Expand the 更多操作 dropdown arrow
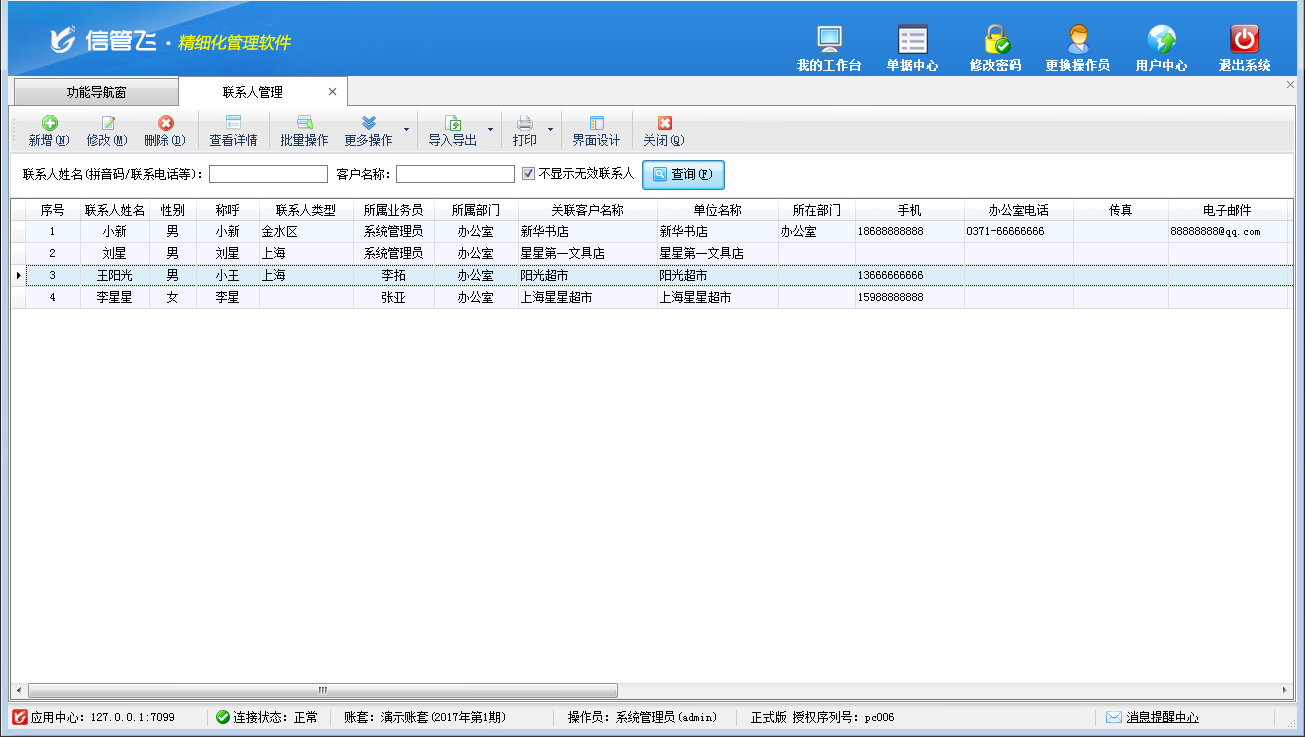The height and width of the screenshot is (737, 1305). [405, 130]
